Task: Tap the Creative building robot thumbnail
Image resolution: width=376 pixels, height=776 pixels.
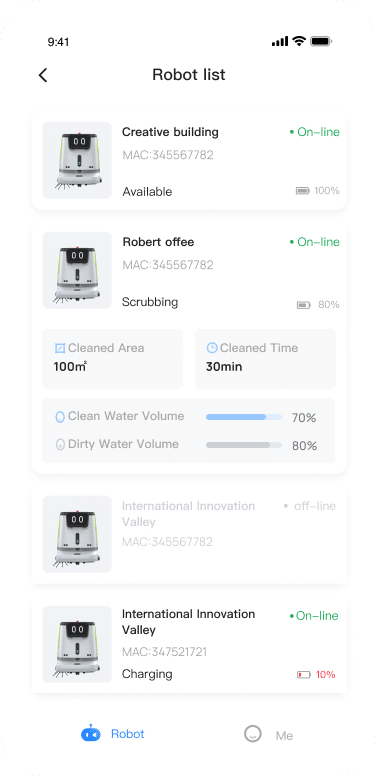Action: pos(77,160)
